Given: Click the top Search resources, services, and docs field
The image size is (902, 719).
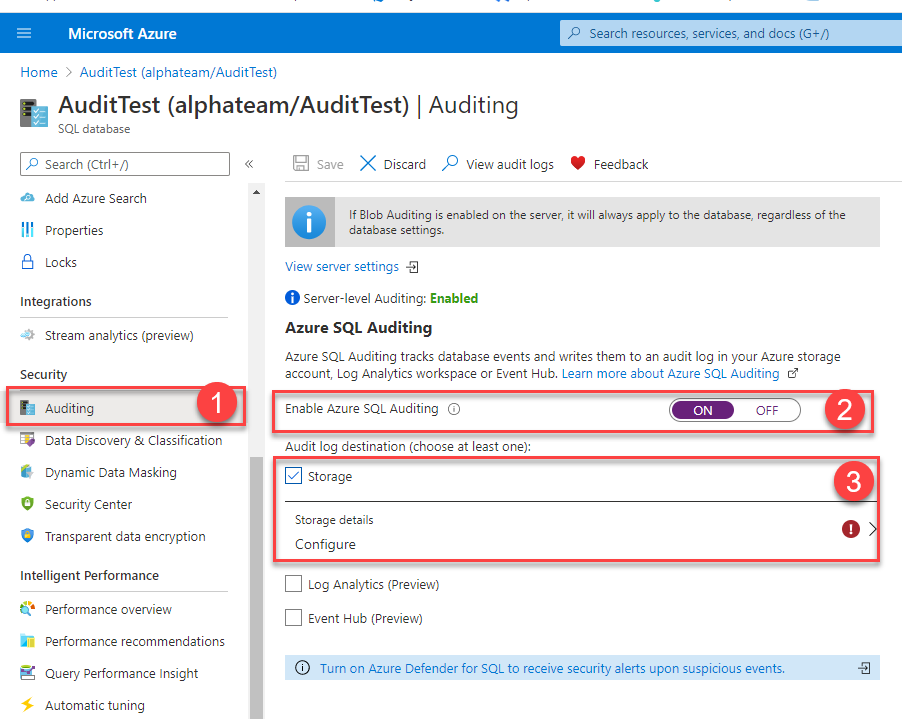Looking at the screenshot, I should pyautogui.click(x=731, y=33).
